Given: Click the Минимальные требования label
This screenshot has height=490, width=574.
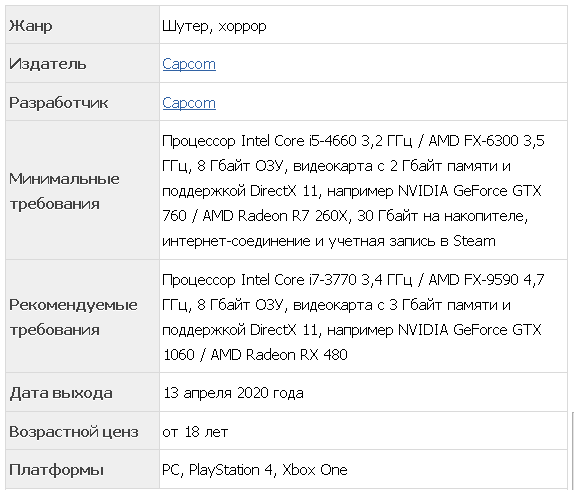Looking at the screenshot, I should point(64,191).
